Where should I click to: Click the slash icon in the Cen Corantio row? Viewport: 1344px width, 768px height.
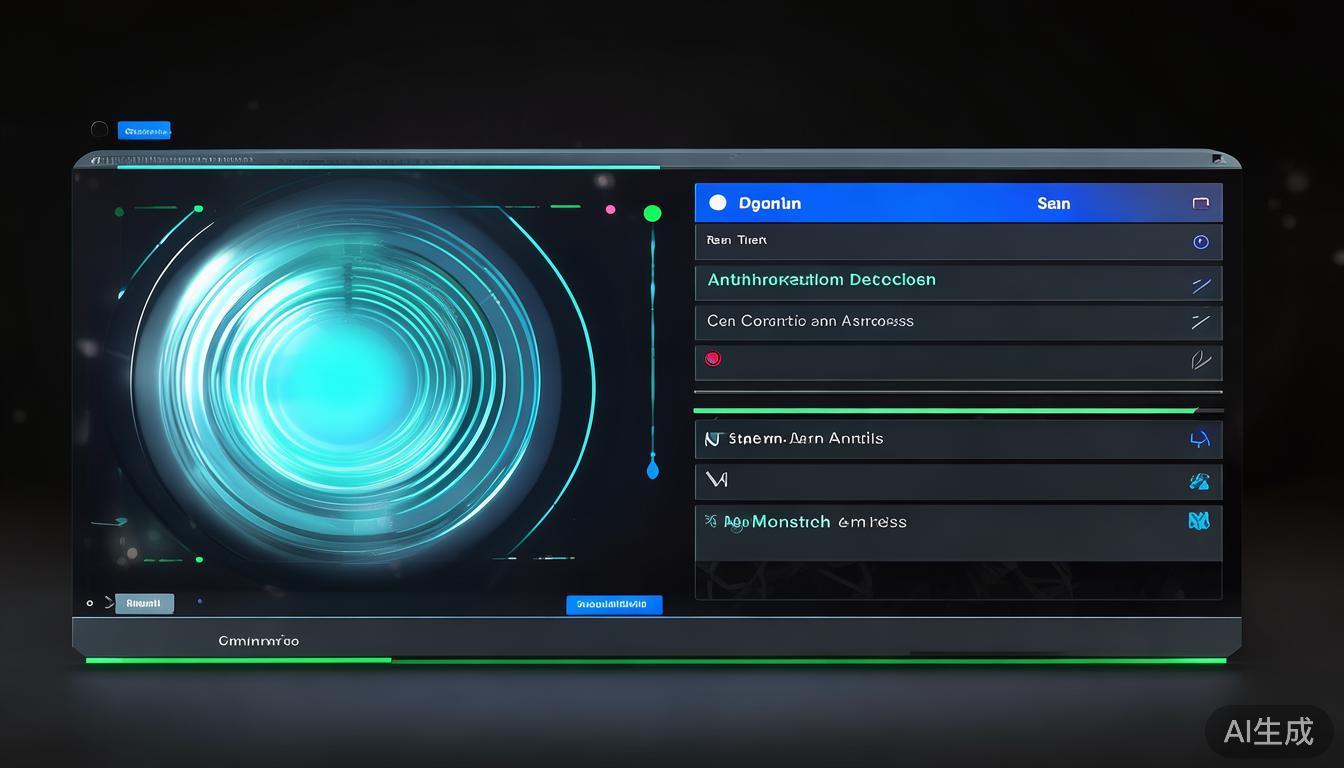[1200, 322]
